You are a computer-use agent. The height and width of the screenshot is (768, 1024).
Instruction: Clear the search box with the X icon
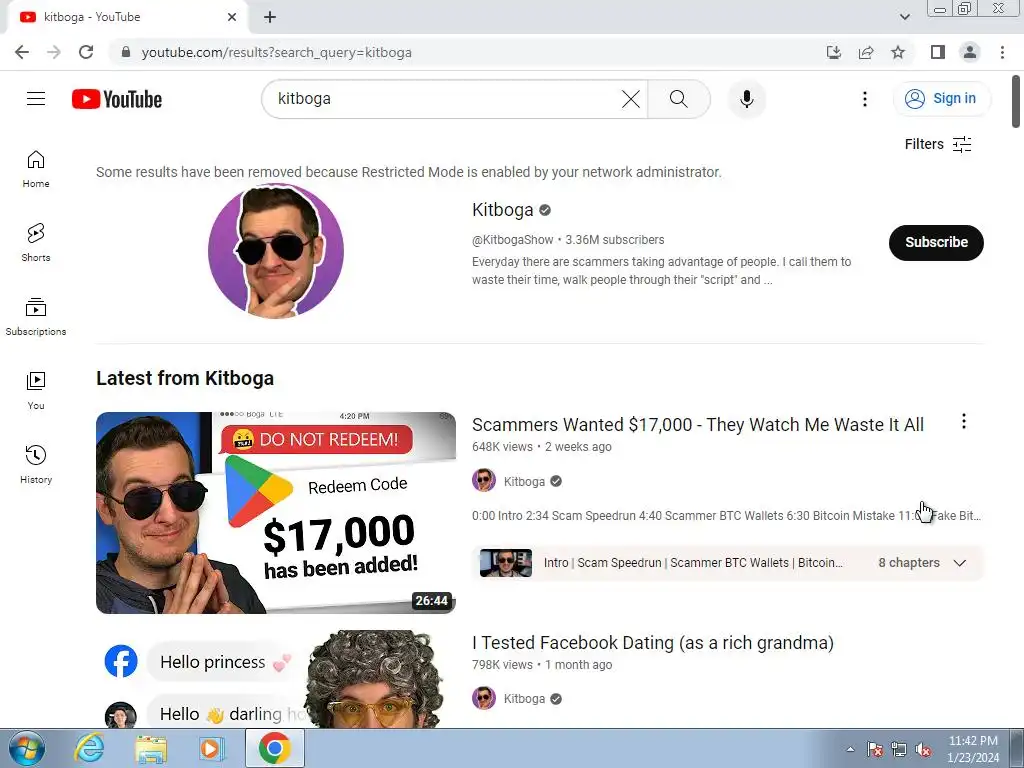point(631,99)
